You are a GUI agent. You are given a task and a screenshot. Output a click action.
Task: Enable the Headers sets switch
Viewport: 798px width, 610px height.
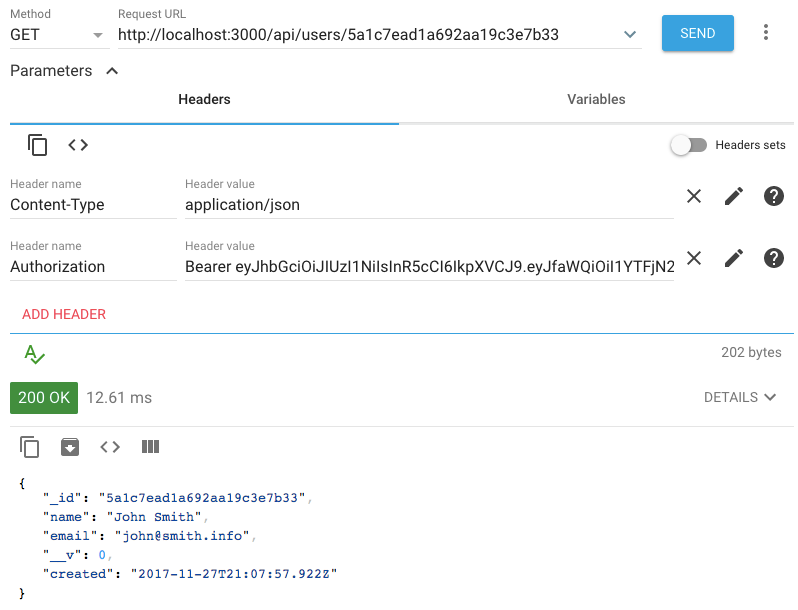pos(688,145)
